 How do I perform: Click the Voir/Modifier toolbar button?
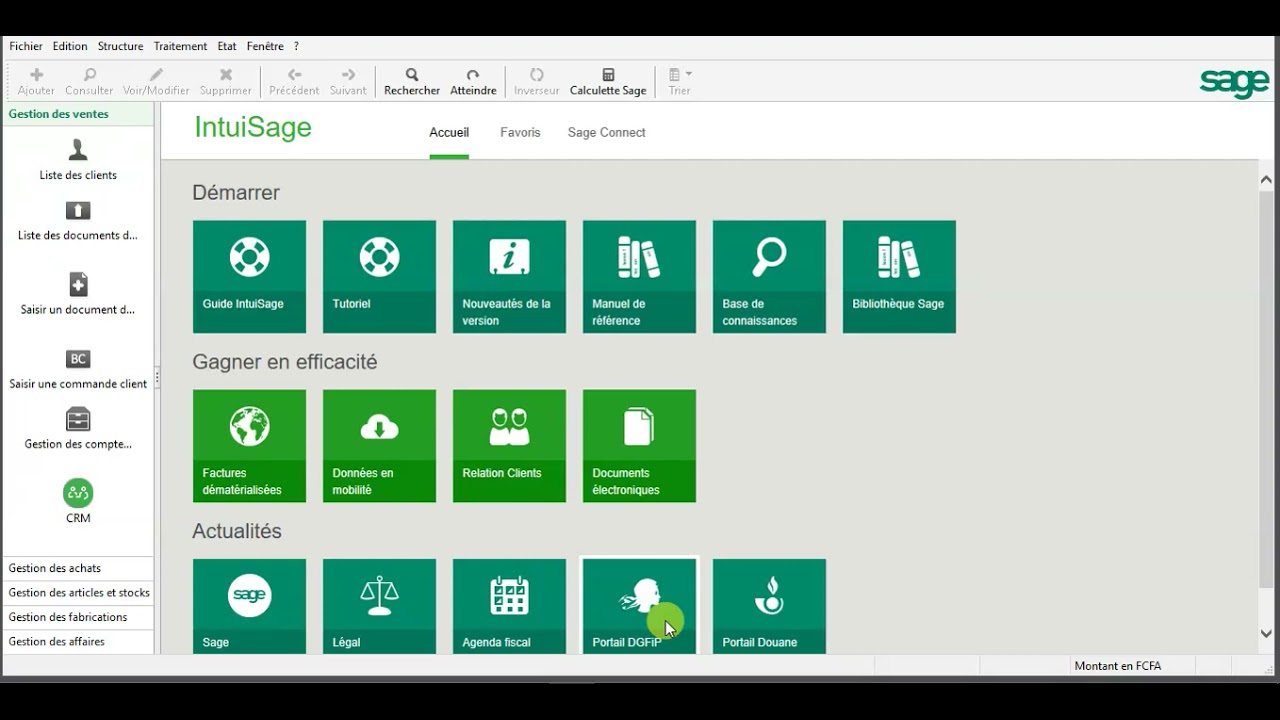click(156, 82)
